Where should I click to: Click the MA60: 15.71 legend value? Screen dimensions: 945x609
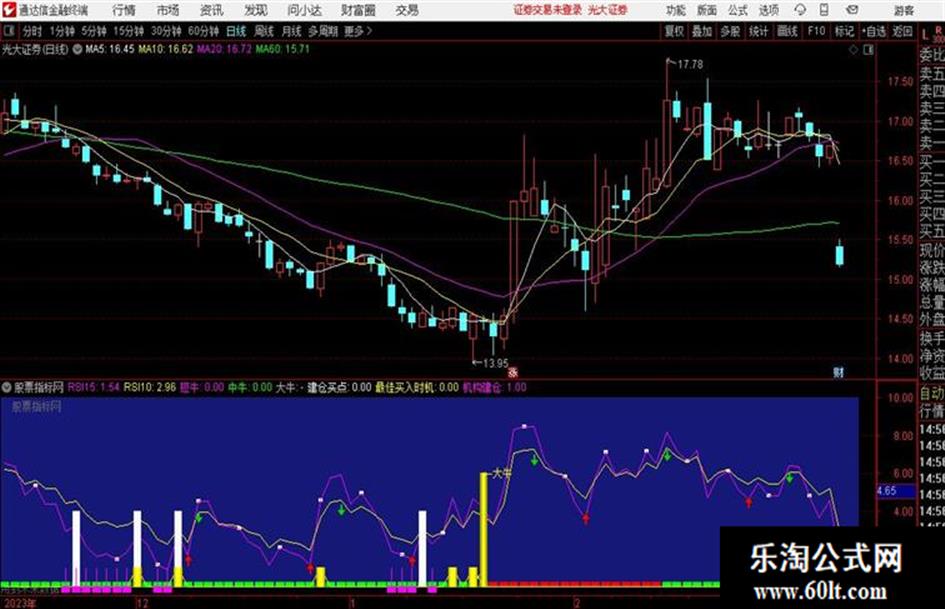pos(282,49)
